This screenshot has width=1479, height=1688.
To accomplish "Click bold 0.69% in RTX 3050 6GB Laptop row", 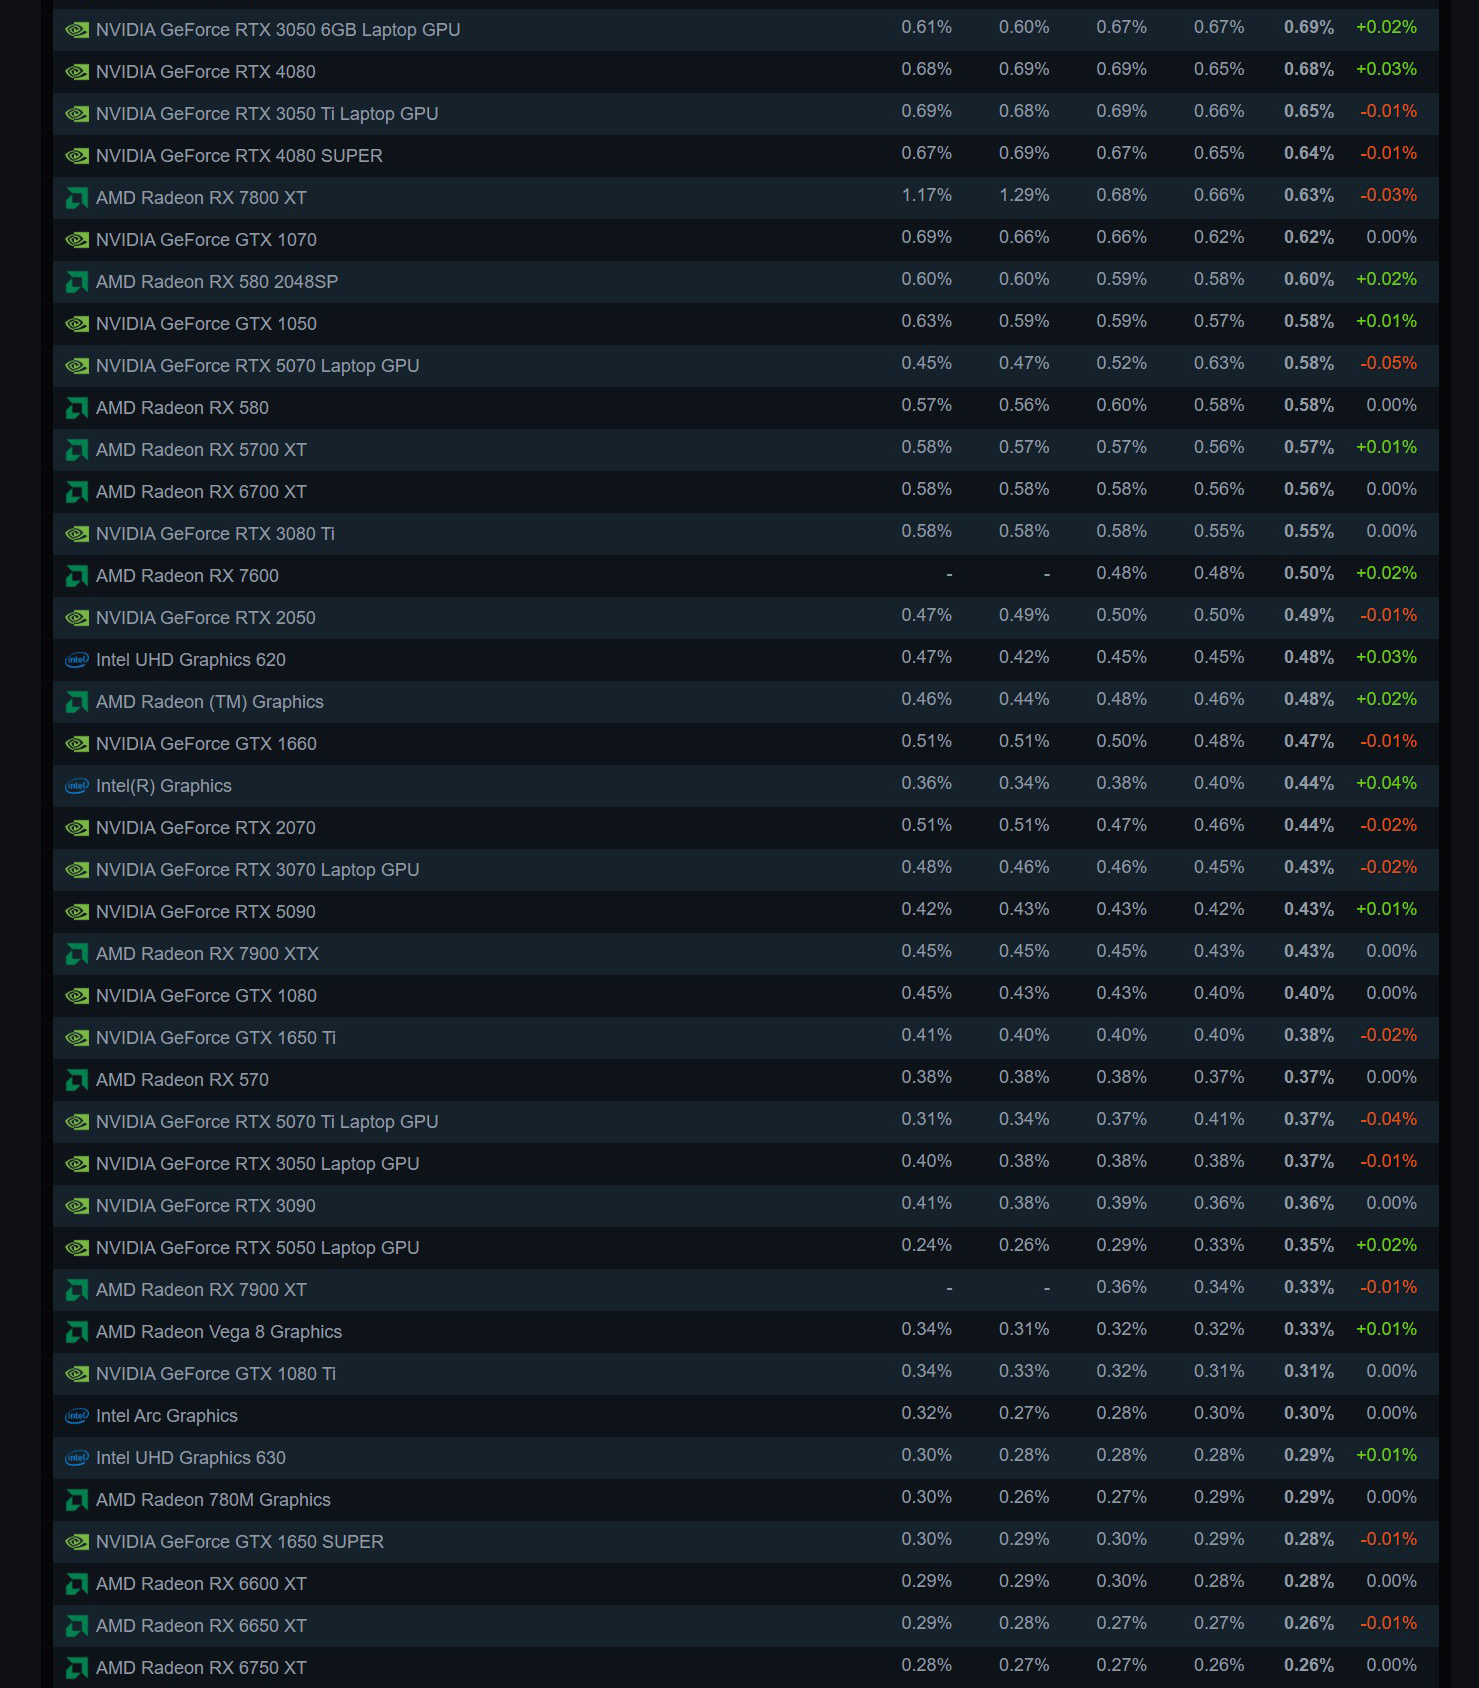I will pyautogui.click(x=1309, y=27).
